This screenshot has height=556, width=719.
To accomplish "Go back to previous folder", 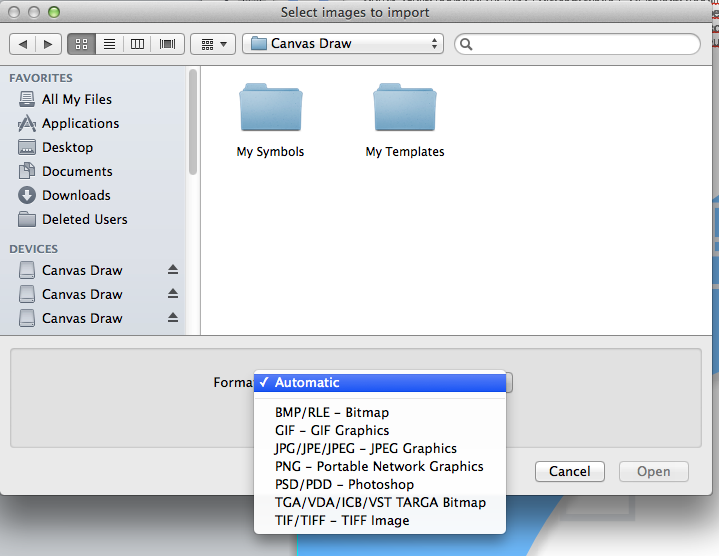I will pos(22,44).
